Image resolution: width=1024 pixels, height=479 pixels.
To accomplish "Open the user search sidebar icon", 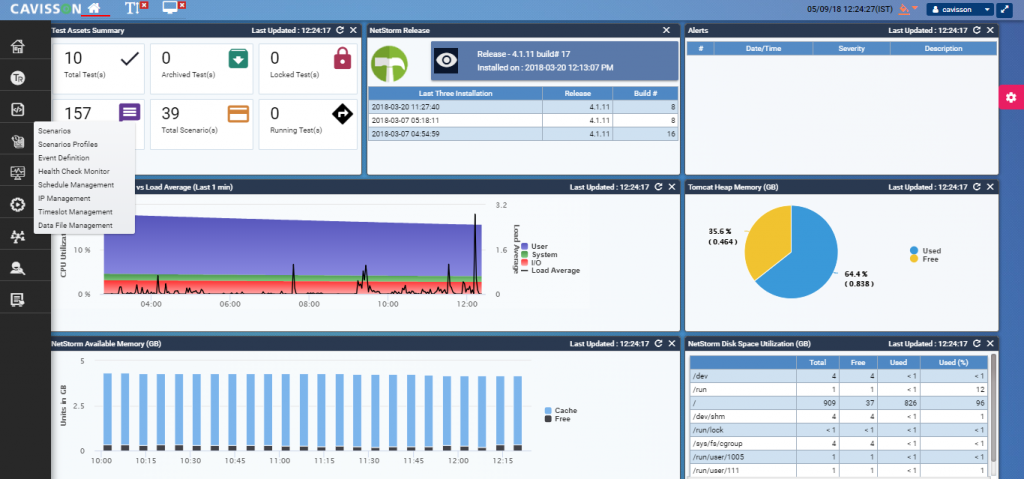I will tap(18, 268).
